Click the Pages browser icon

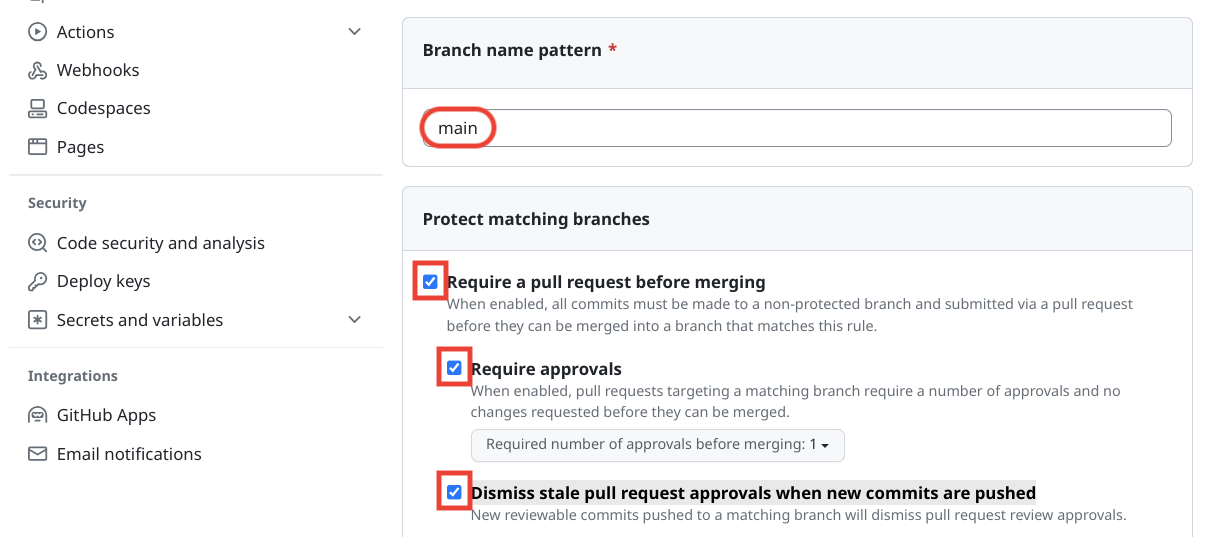pos(38,147)
